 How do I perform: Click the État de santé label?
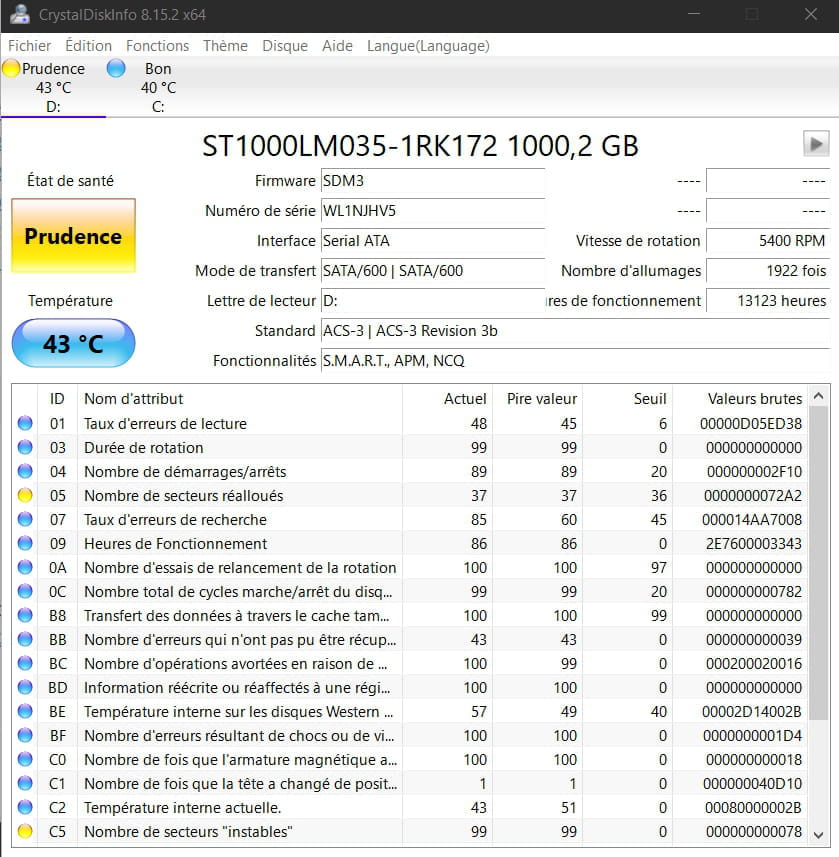click(x=71, y=181)
